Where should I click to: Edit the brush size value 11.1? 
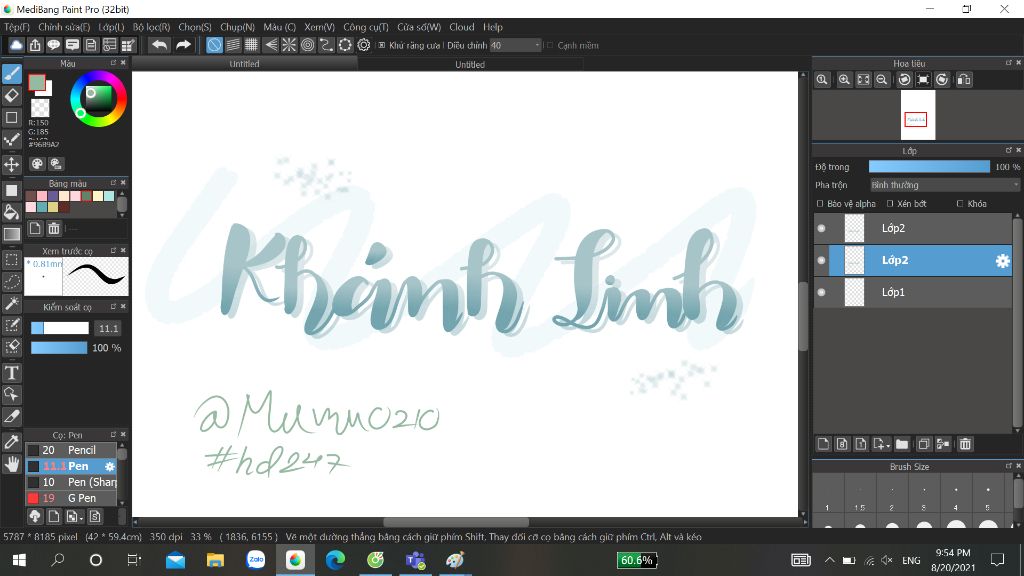pyautogui.click(x=108, y=328)
